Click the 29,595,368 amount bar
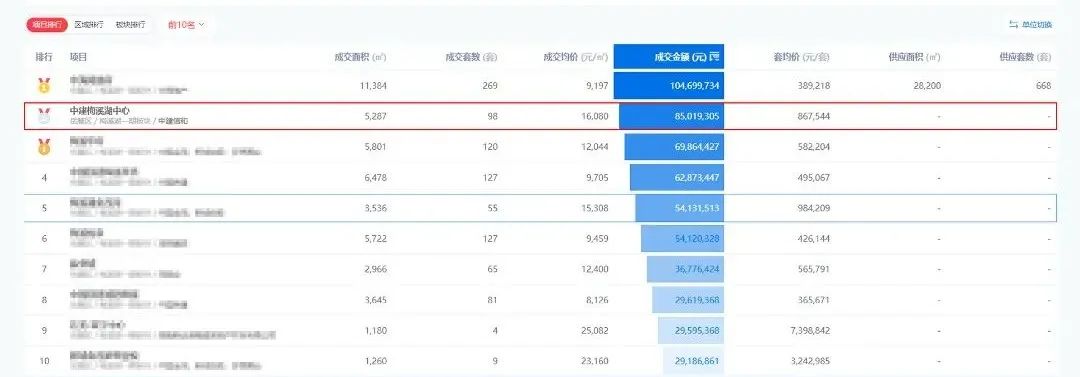The width and height of the screenshot is (1080, 377). coord(690,330)
